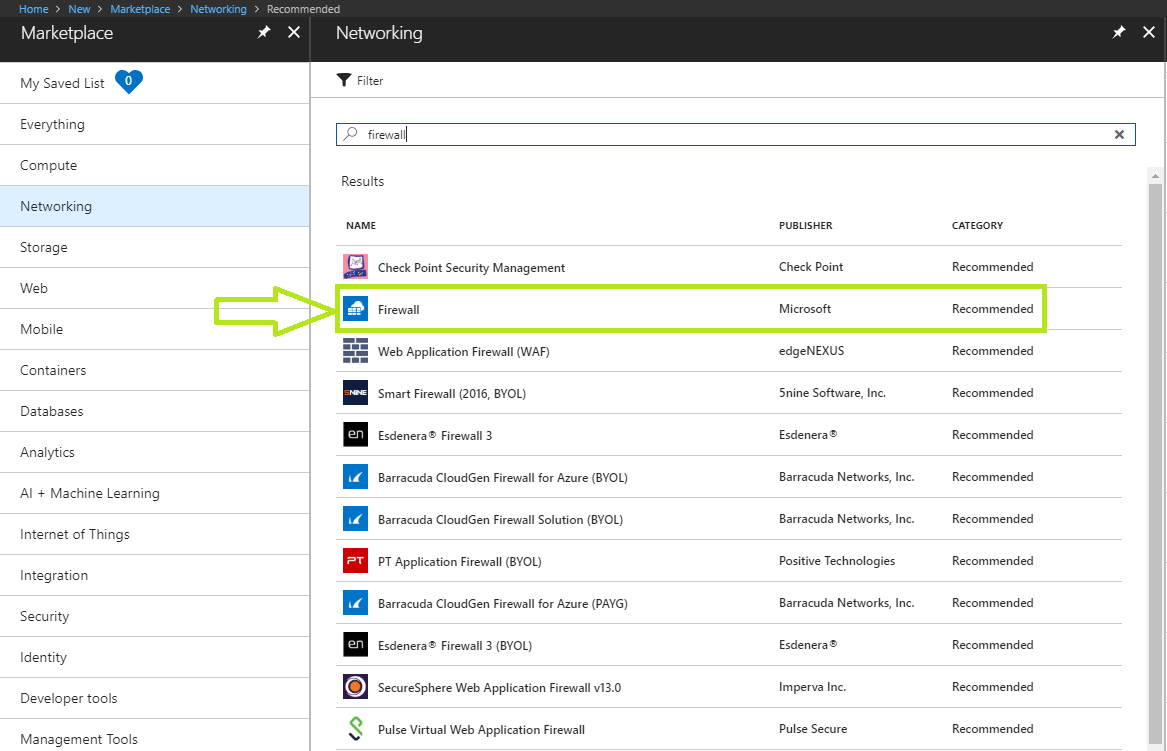Click the Esdenera Firewall 3 BYOL icon
This screenshot has width=1167, height=751.
pos(356,645)
